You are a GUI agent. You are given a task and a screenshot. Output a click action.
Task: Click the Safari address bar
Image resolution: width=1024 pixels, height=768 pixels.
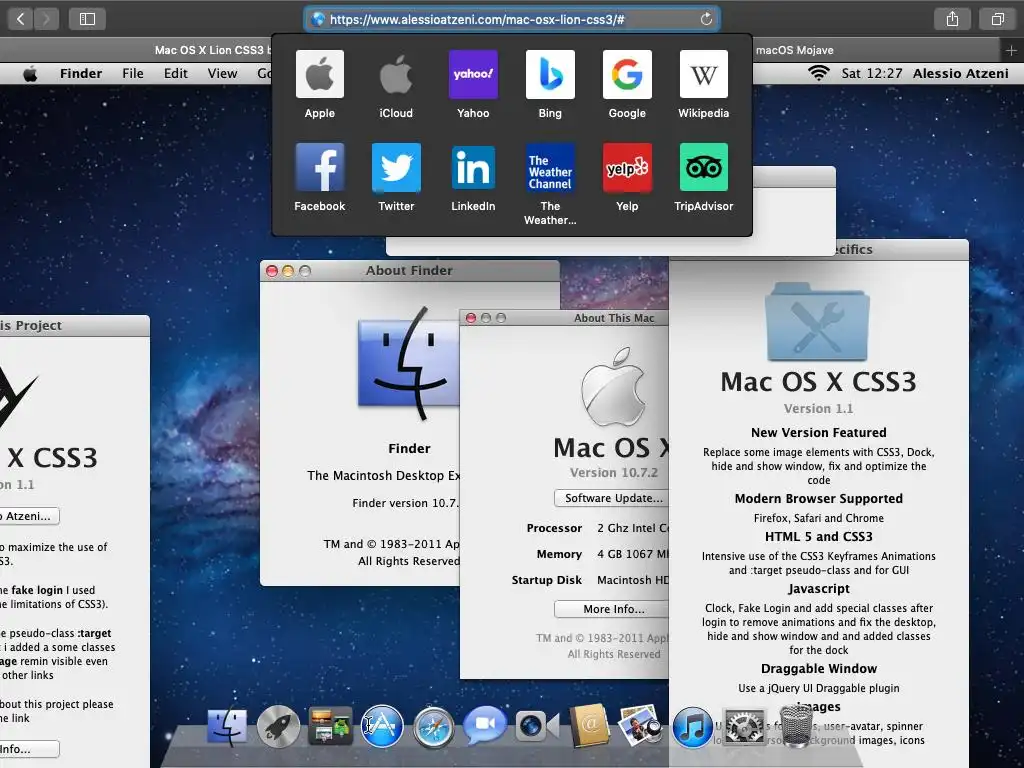[x=511, y=19]
